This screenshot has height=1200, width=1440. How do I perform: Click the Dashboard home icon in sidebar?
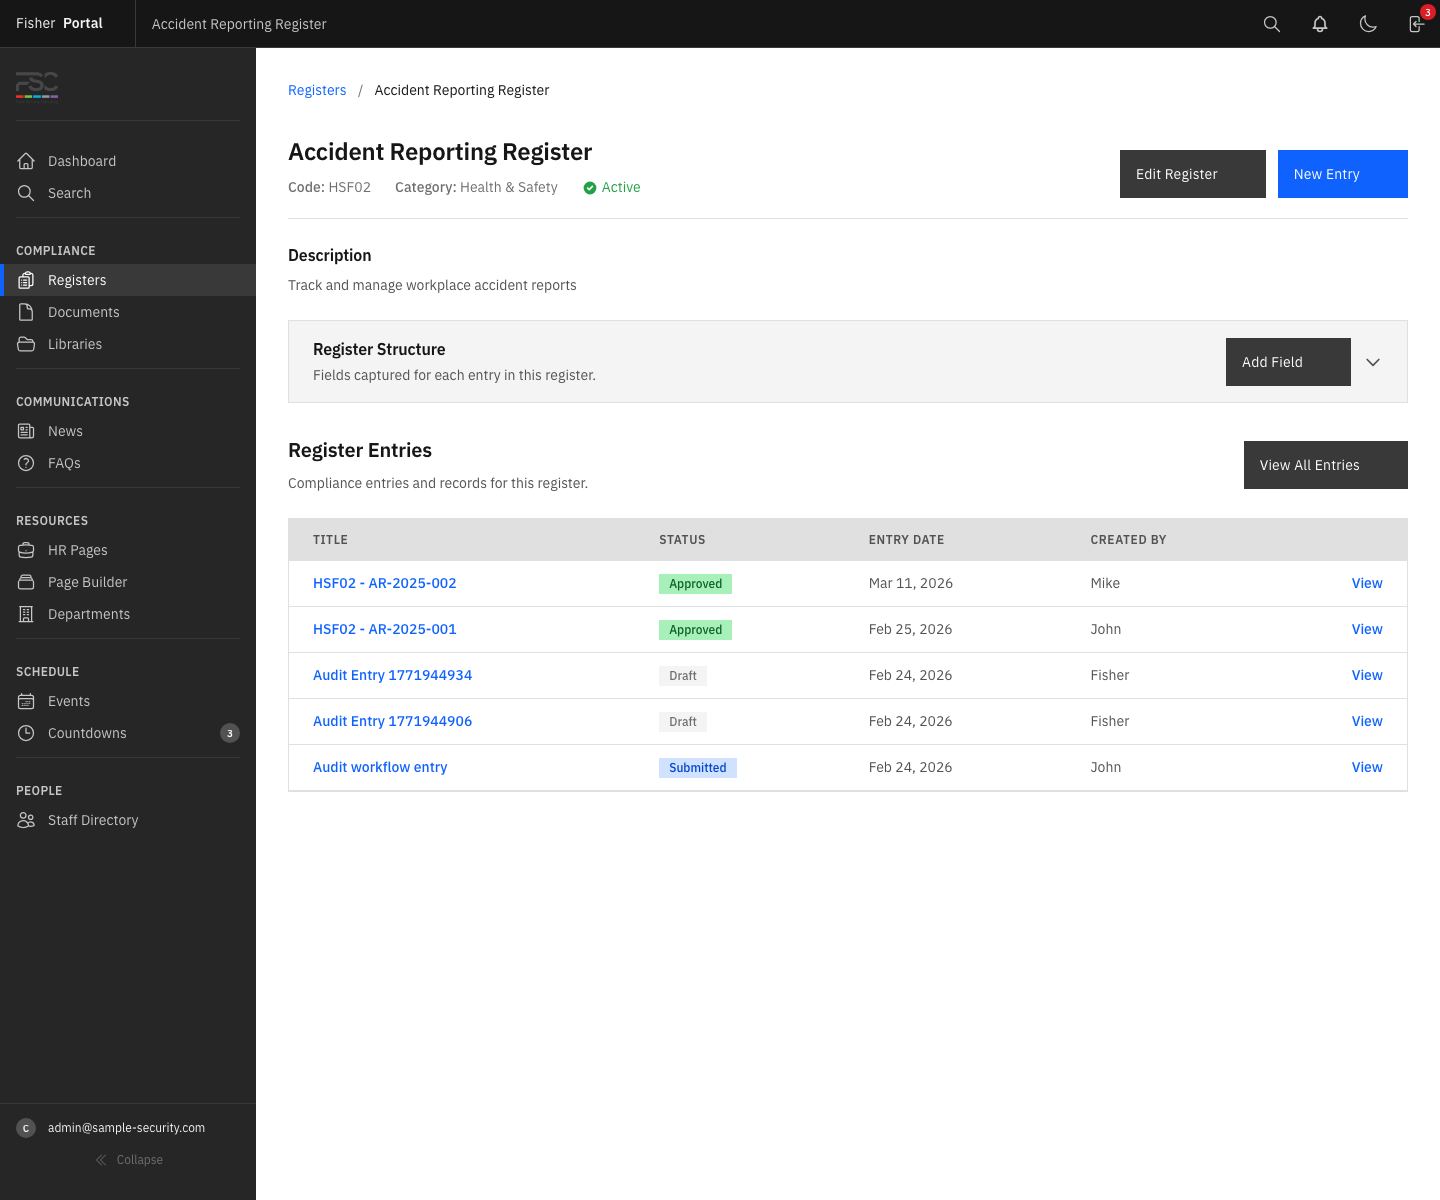[26, 160]
